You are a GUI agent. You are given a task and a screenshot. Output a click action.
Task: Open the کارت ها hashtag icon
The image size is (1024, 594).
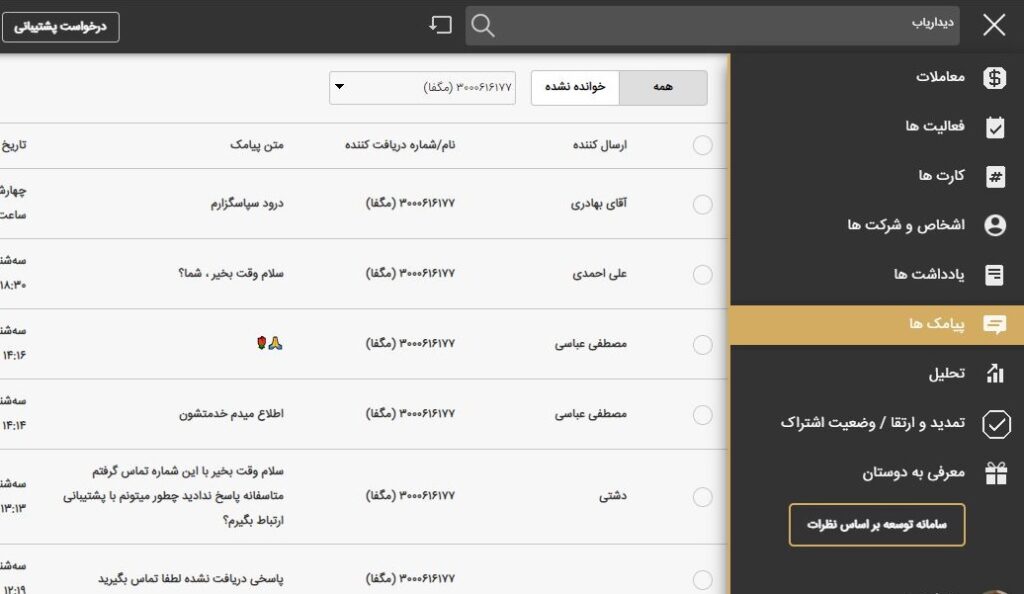(x=995, y=176)
